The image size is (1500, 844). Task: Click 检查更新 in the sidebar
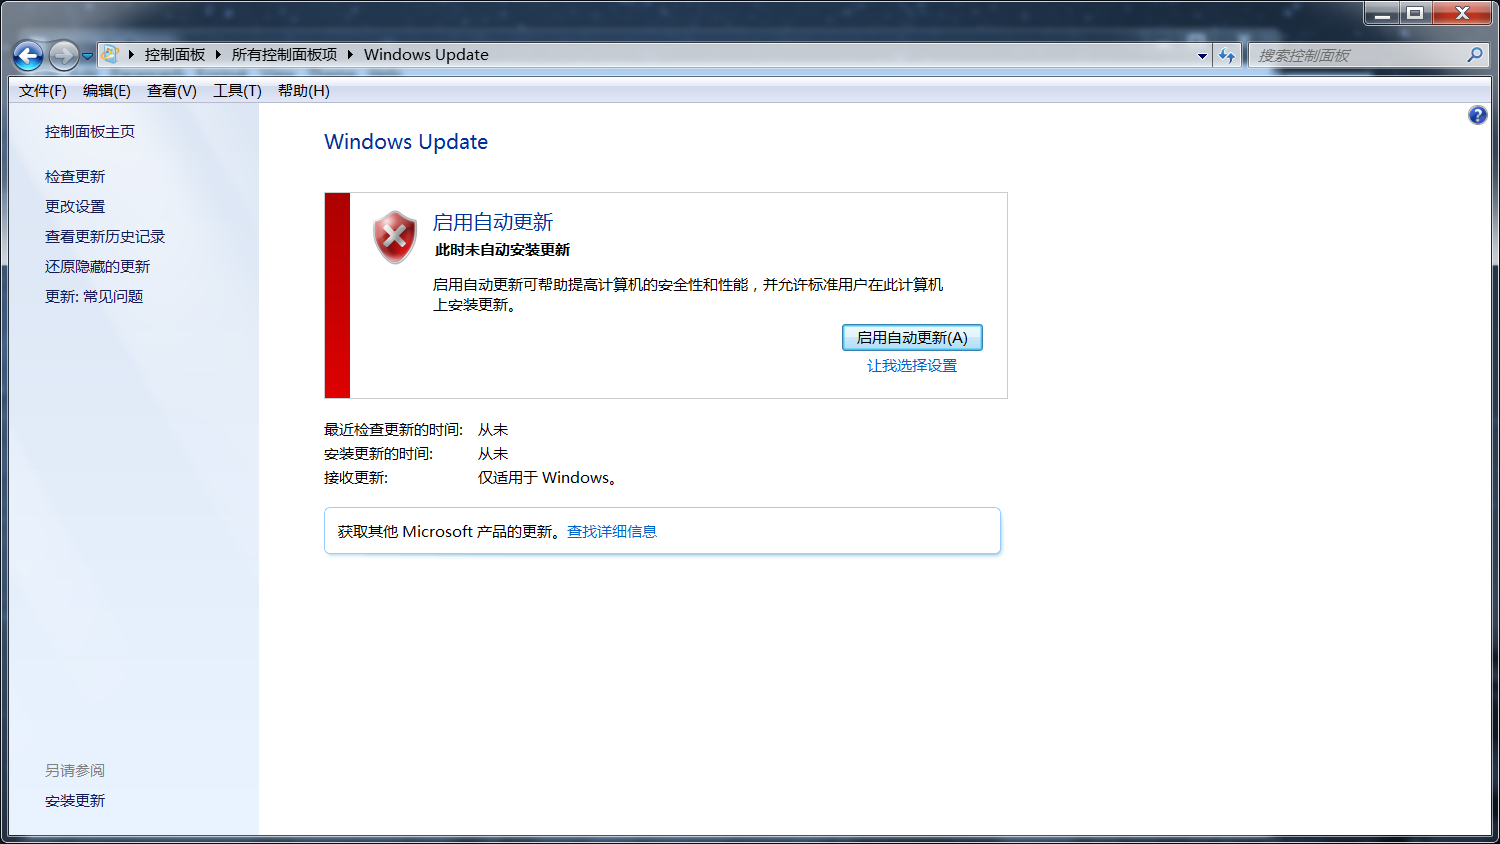coord(75,177)
